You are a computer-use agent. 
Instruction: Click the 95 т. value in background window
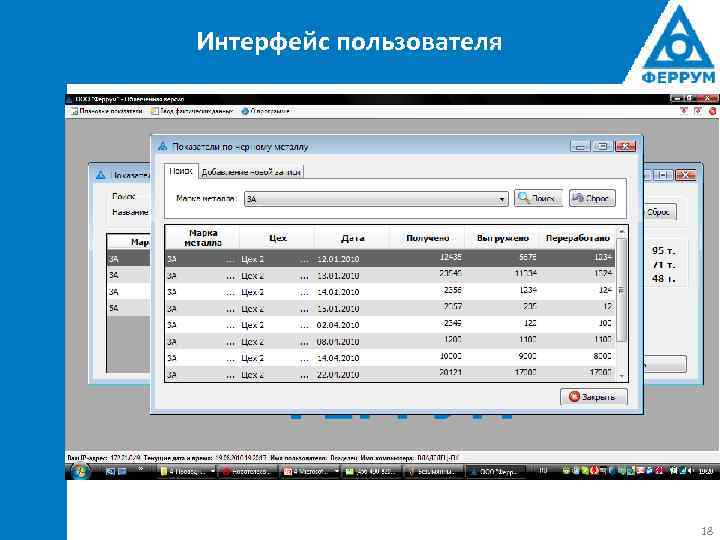point(663,251)
